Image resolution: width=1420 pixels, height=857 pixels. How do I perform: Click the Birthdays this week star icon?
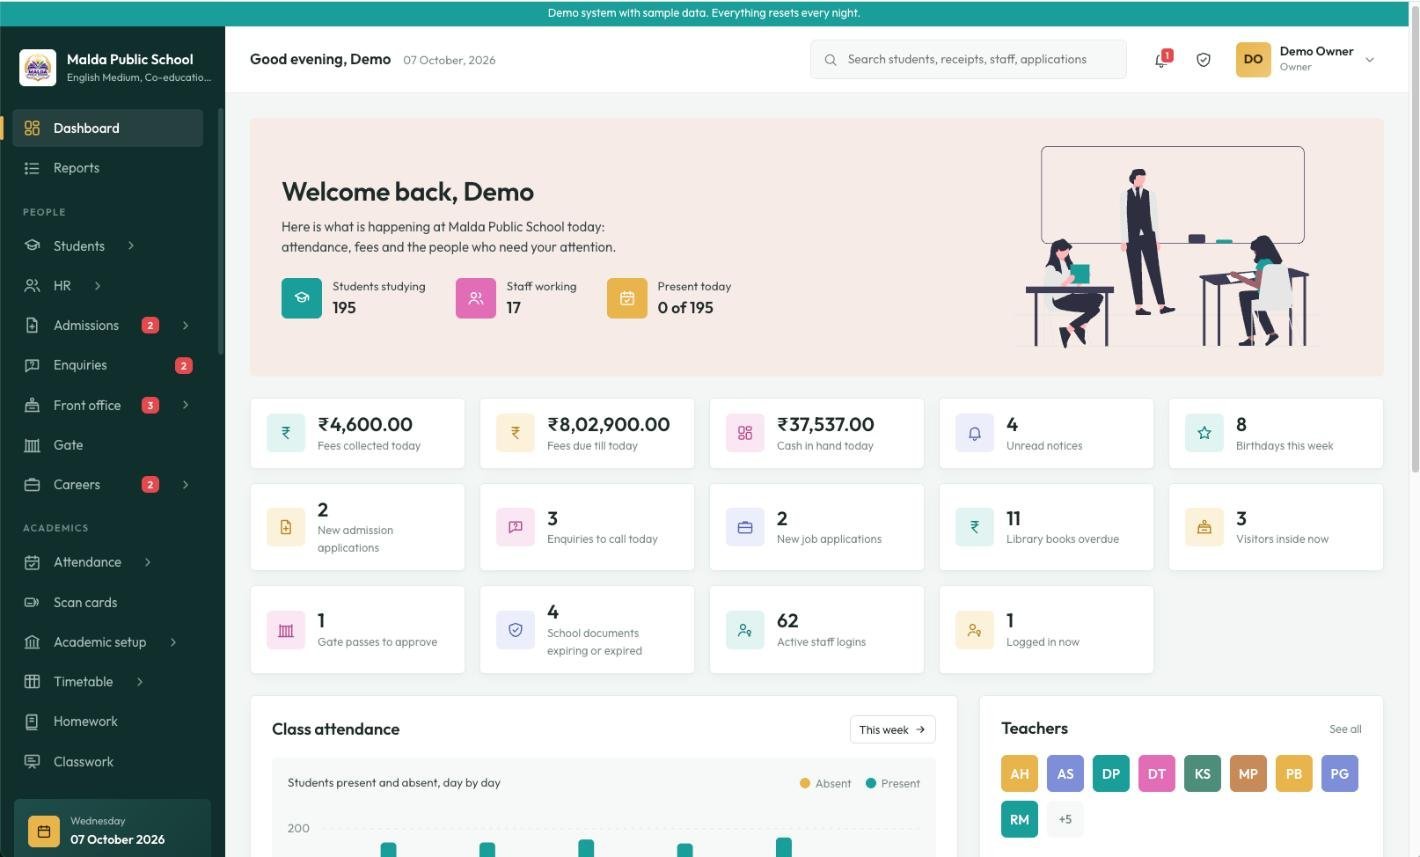pyautogui.click(x=1204, y=433)
